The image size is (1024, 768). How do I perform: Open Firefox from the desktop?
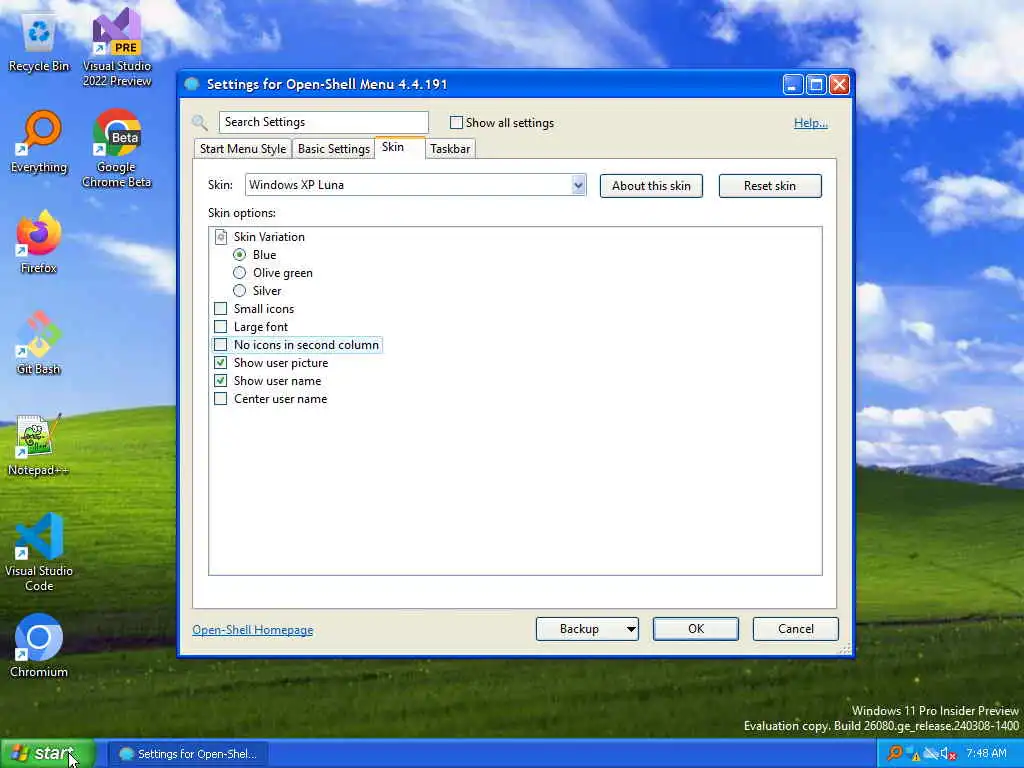pyautogui.click(x=39, y=242)
